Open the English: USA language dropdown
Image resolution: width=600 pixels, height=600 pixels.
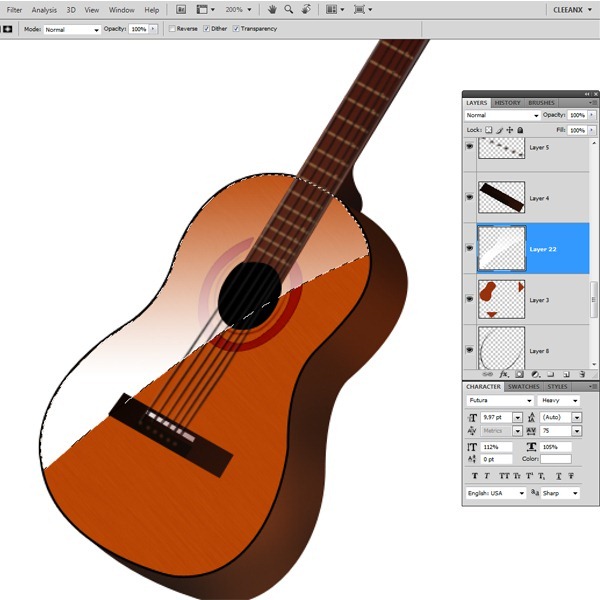[x=496, y=493]
